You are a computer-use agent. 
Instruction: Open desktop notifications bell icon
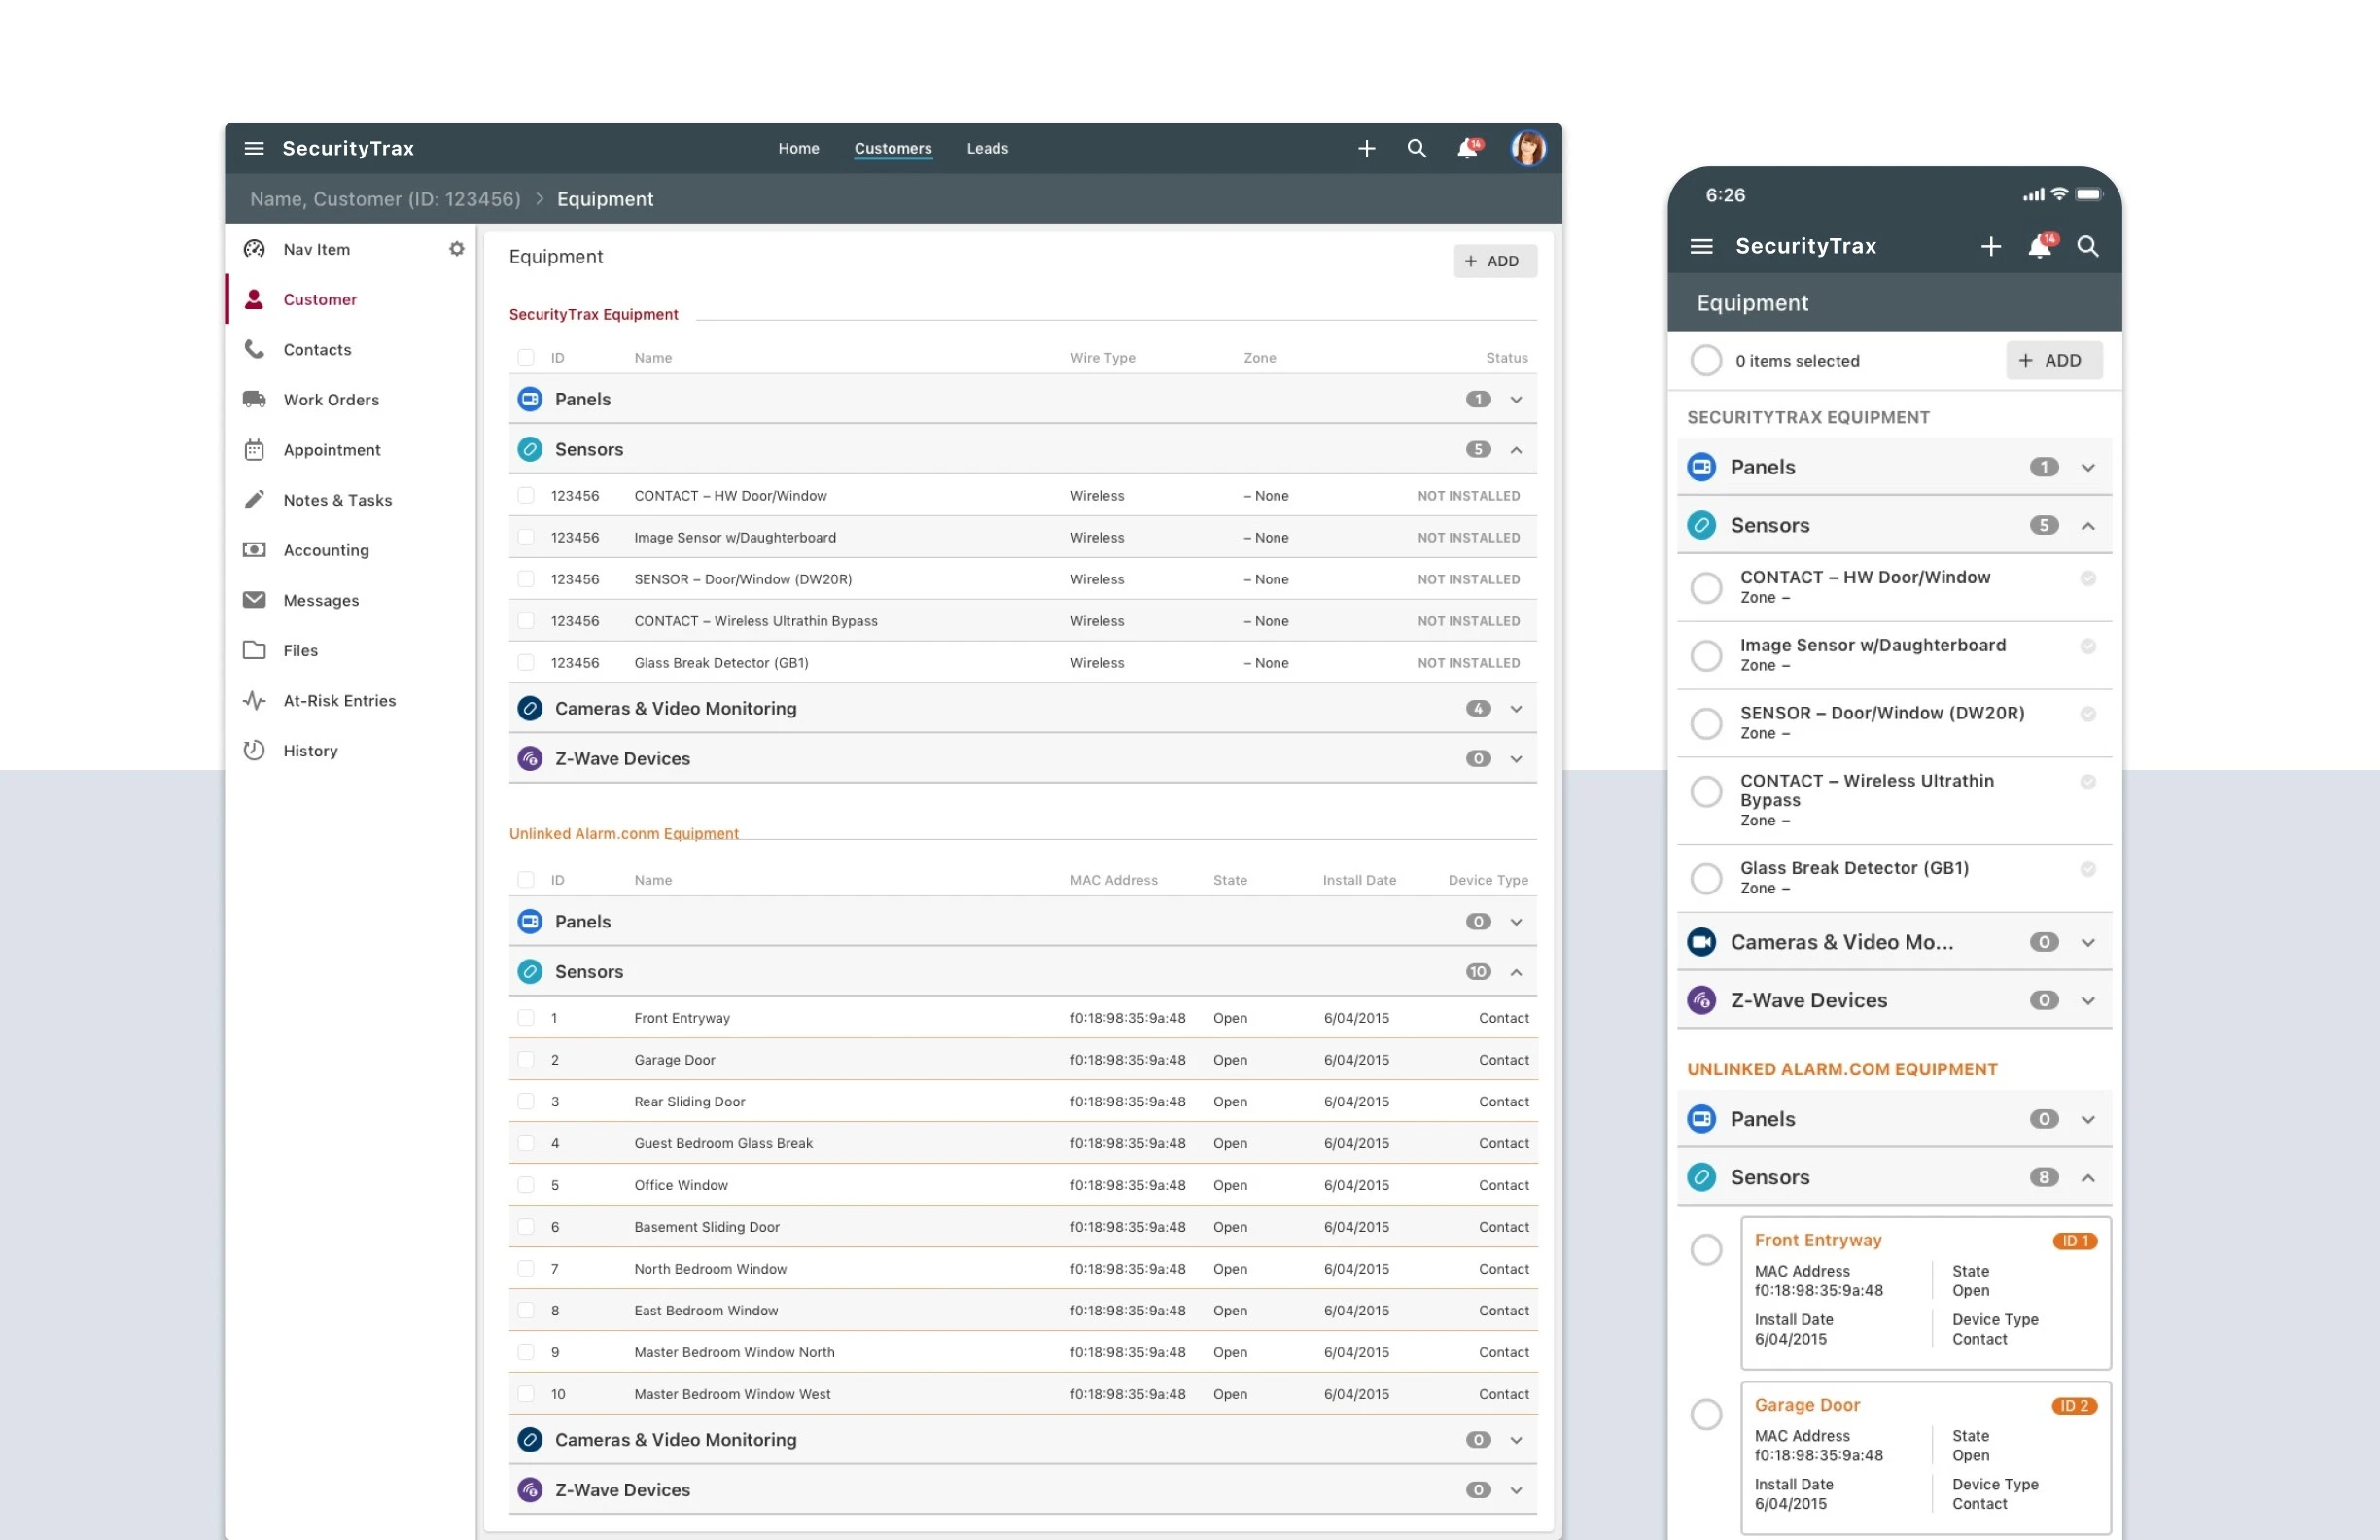(1467, 148)
